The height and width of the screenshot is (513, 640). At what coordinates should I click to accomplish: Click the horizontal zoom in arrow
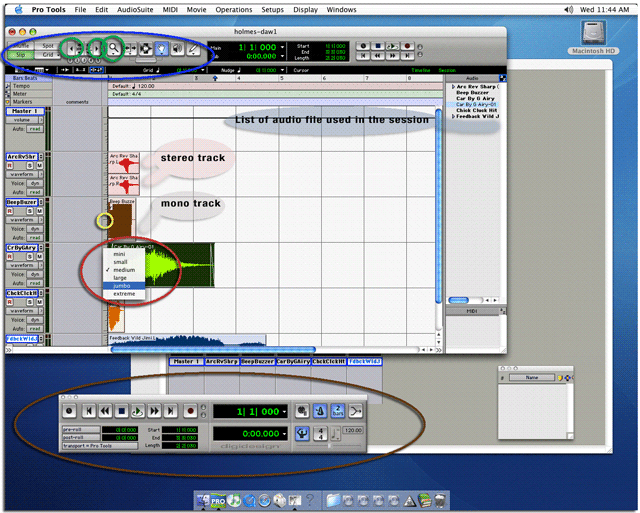(x=96, y=49)
